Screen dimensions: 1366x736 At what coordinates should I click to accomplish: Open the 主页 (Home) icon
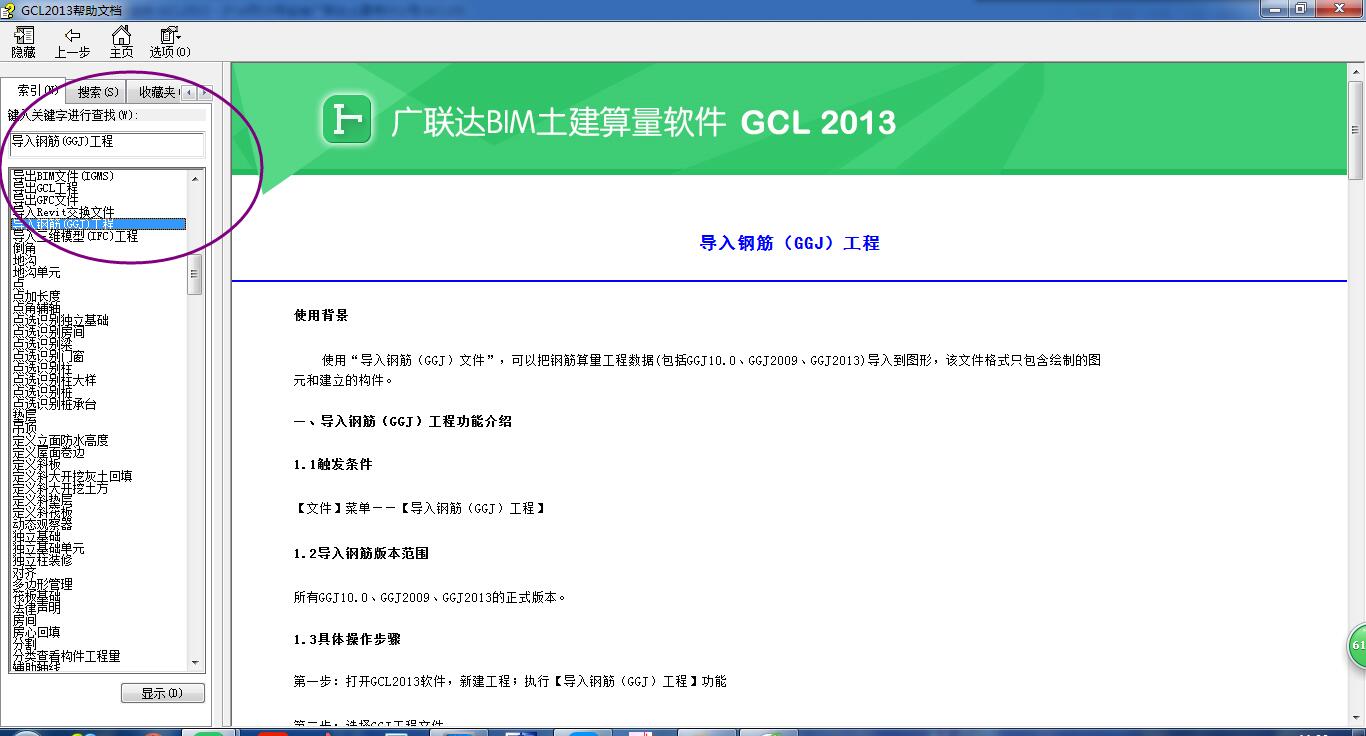tap(121, 42)
